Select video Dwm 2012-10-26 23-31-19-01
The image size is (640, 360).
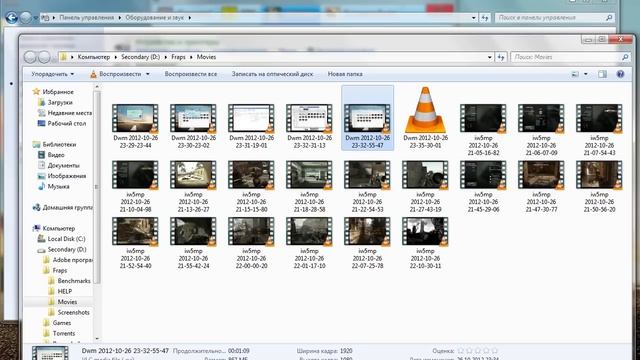point(251,125)
